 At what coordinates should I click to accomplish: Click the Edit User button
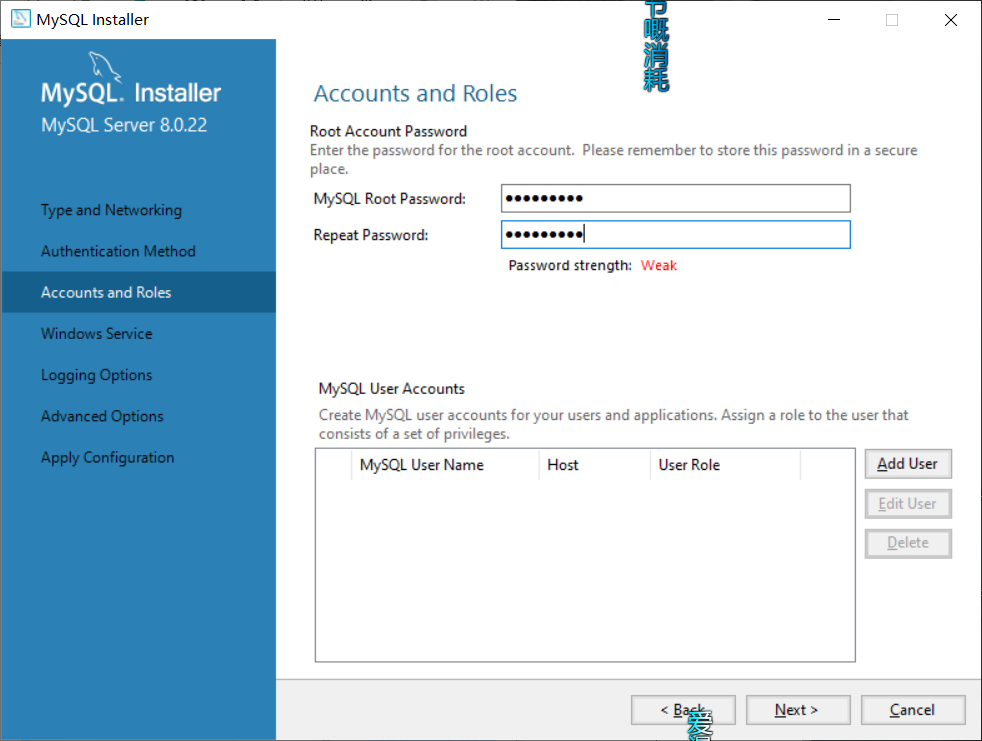908,504
